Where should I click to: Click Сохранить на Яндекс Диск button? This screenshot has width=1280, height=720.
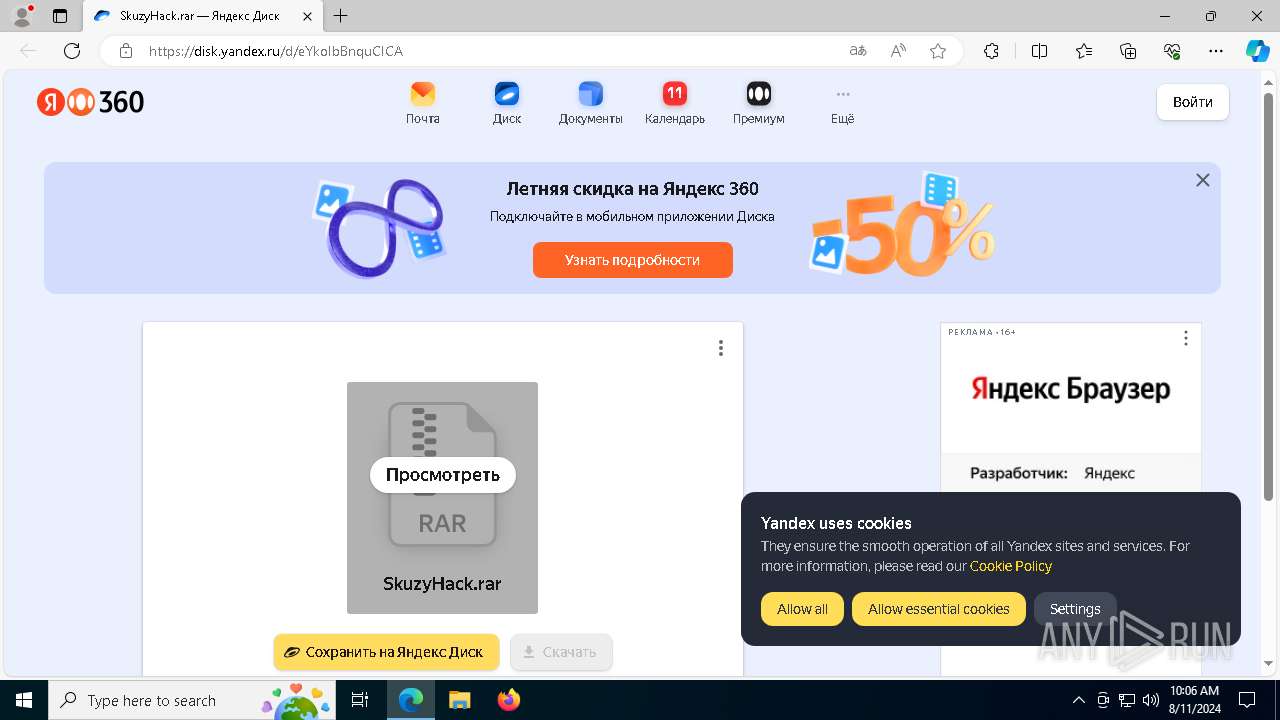[386, 652]
